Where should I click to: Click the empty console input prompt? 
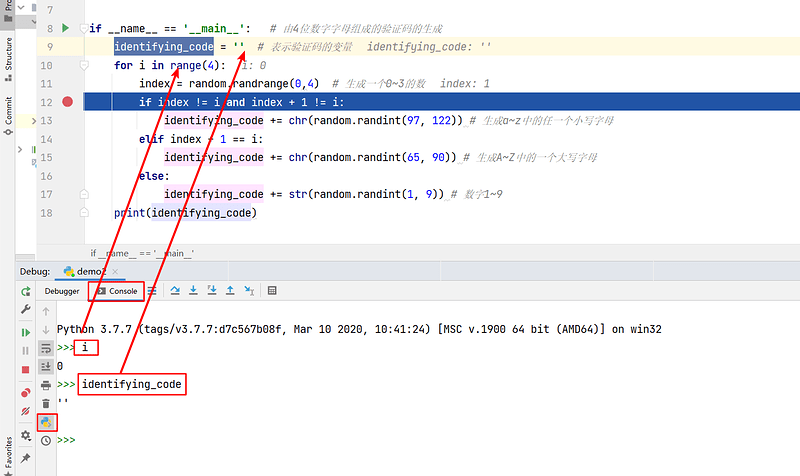(120, 440)
